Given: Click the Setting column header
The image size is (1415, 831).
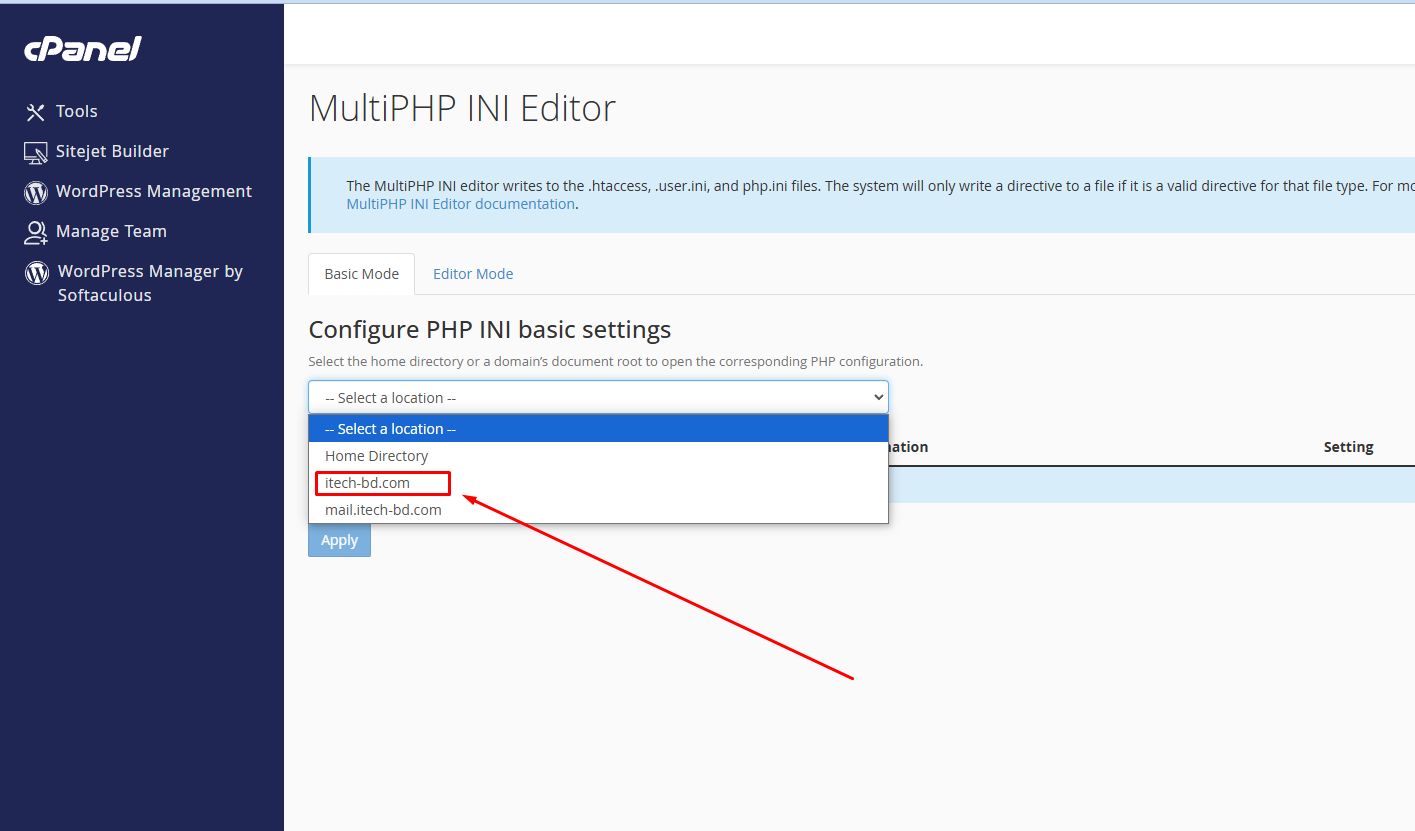Looking at the screenshot, I should [x=1348, y=447].
